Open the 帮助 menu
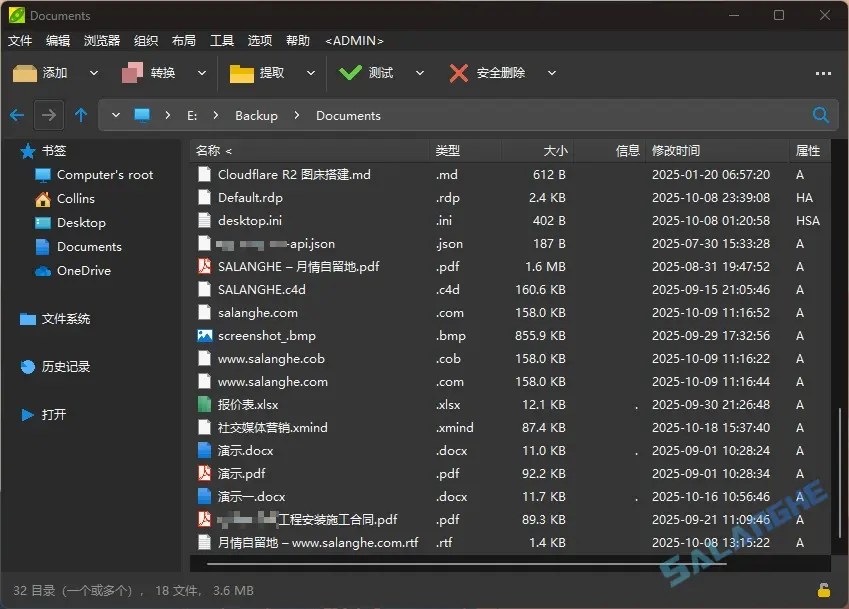Viewport: 849px width, 609px height. [297, 40]
